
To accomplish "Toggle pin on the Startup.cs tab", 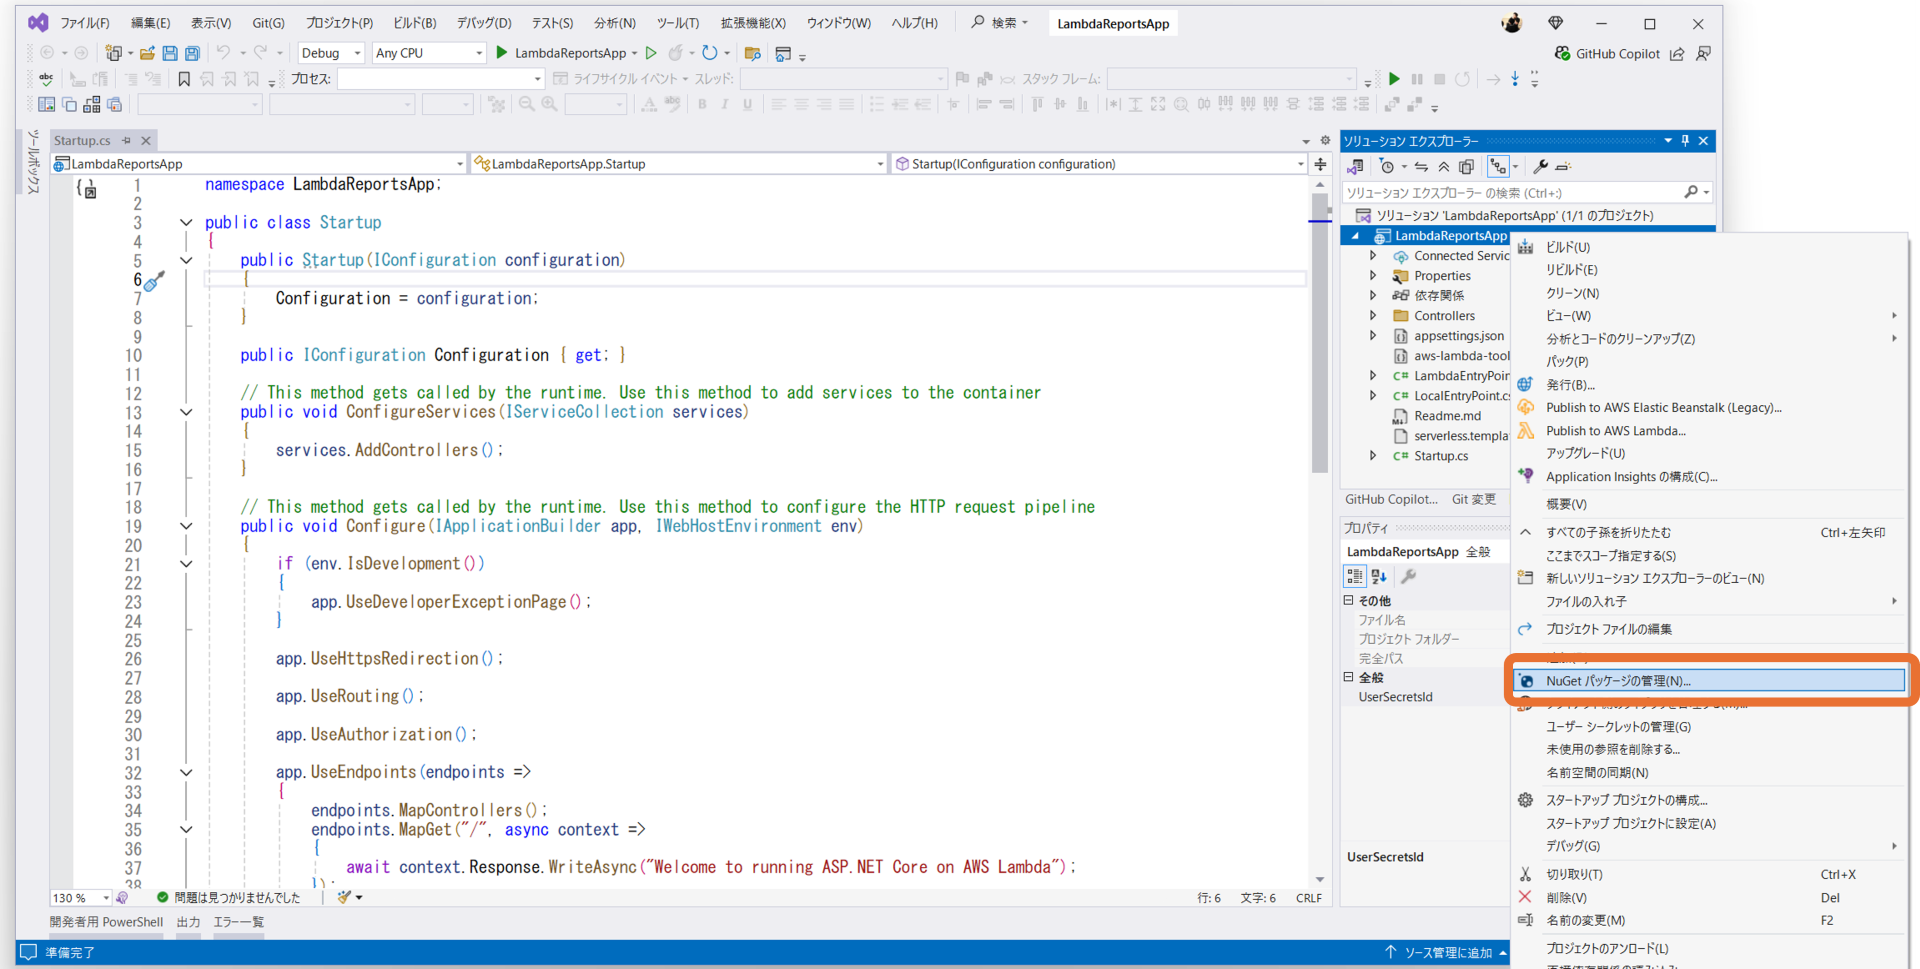I will coord(126,141).
